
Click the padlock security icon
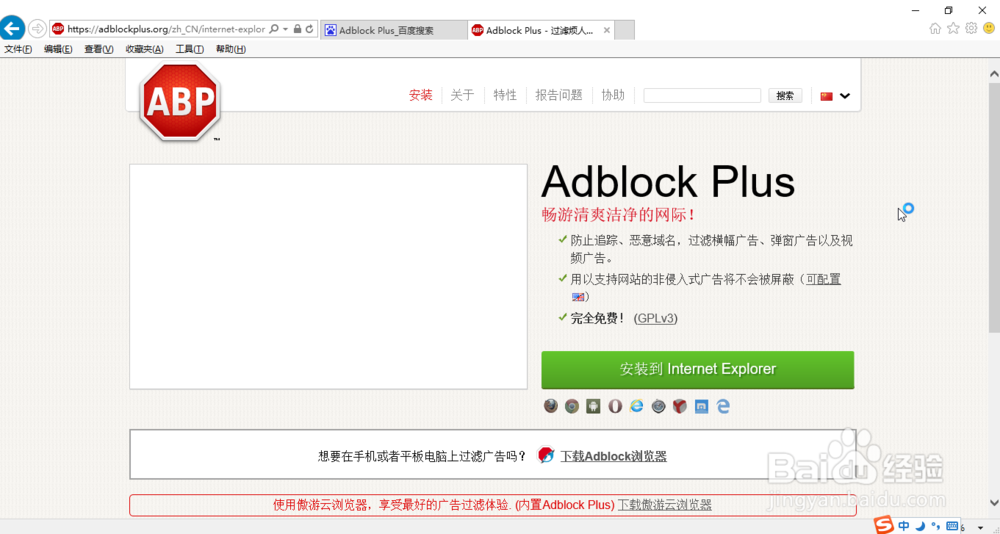click(x=297, y=29)
